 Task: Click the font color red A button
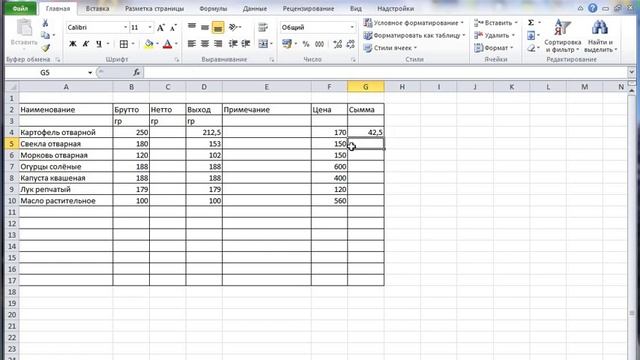167,44
